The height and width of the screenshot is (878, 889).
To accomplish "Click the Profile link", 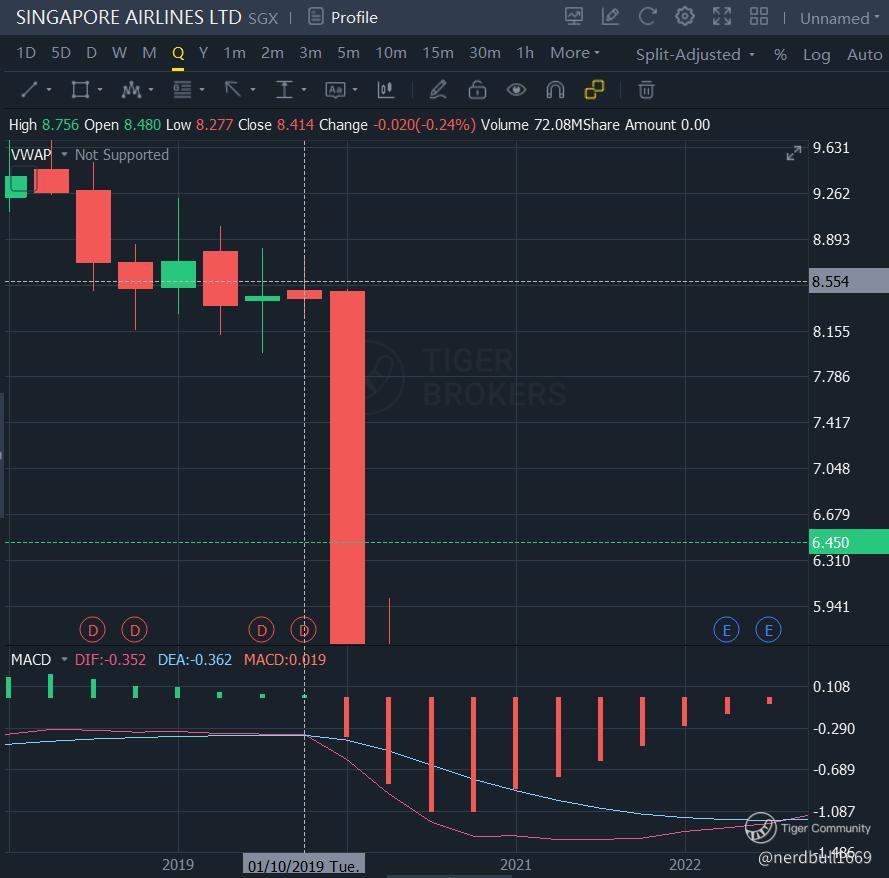I will click(x=354, y=18).
